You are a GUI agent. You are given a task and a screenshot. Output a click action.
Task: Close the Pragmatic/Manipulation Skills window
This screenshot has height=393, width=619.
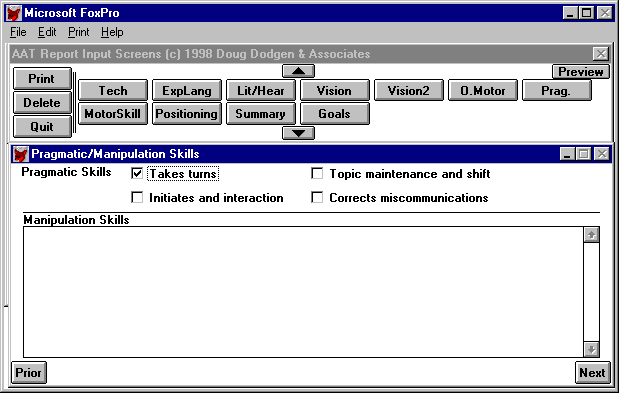(602, 154)
